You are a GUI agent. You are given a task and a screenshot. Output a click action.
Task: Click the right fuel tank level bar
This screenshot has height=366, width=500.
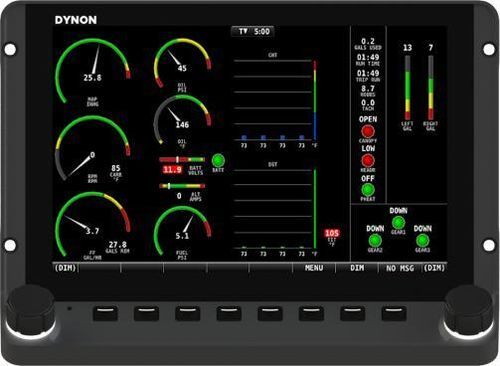(431, 88)
